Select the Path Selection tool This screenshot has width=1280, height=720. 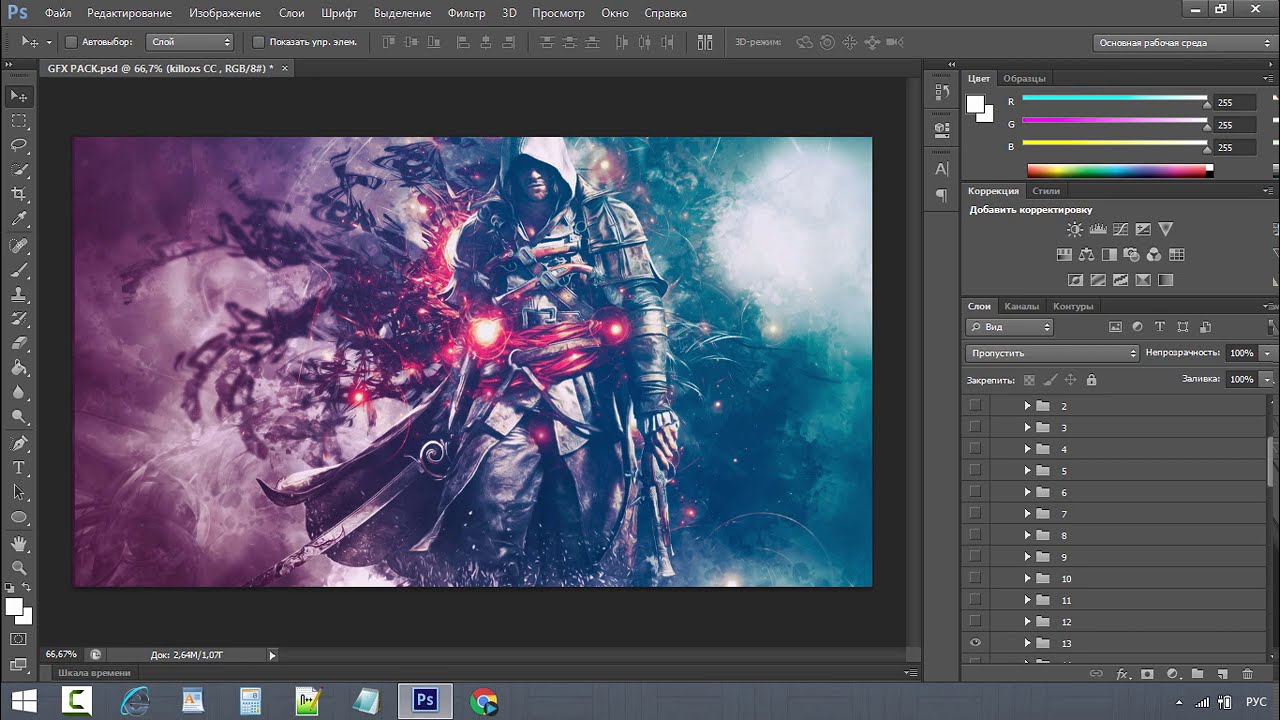point(19,493)
